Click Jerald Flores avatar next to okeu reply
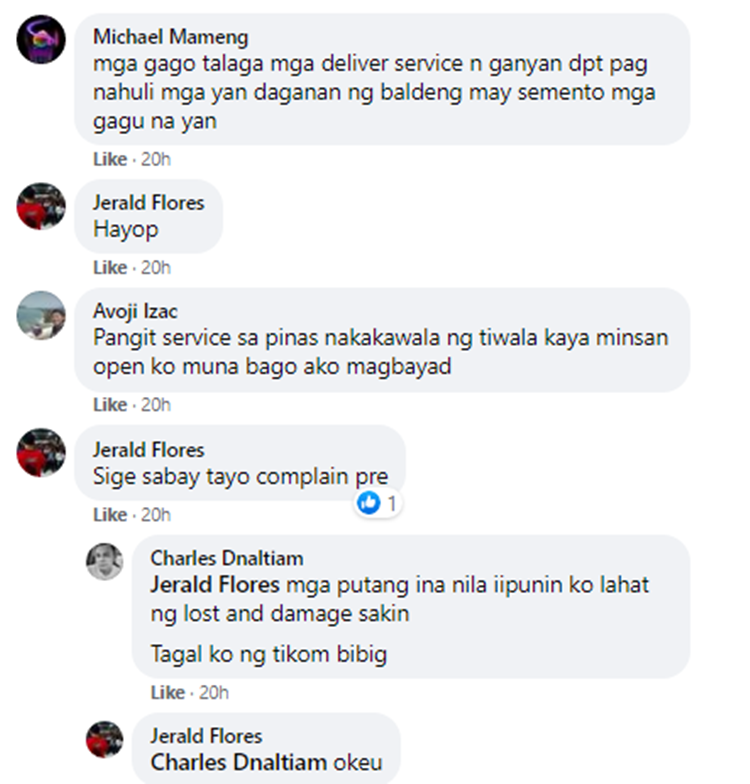This screenshot has height=784, width=750. 104,740
